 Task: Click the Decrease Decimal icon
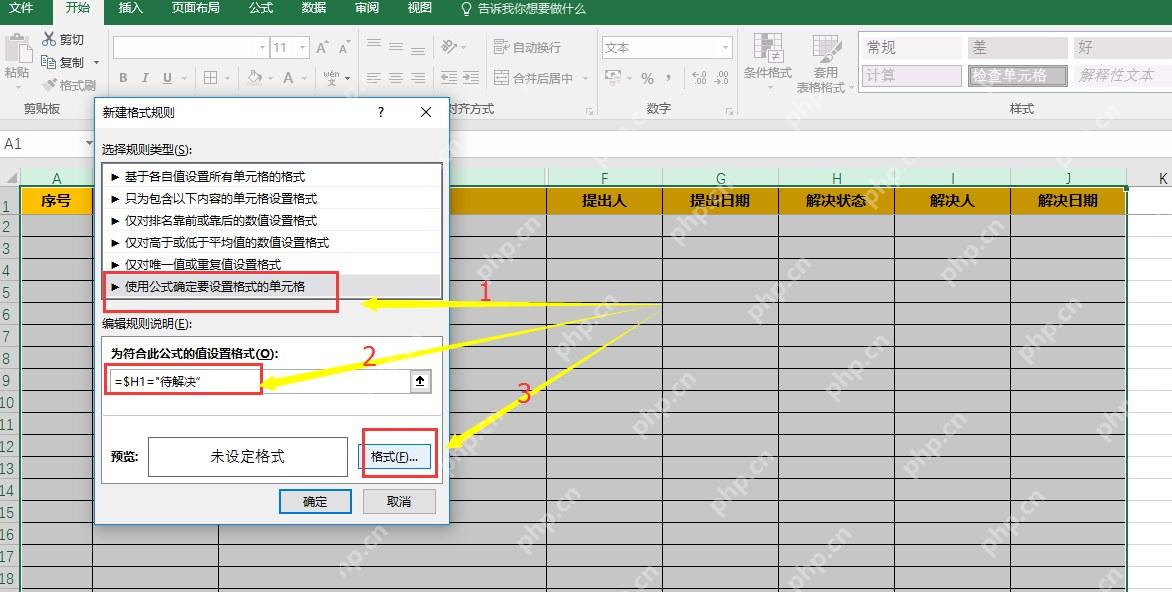coord(721,78)
